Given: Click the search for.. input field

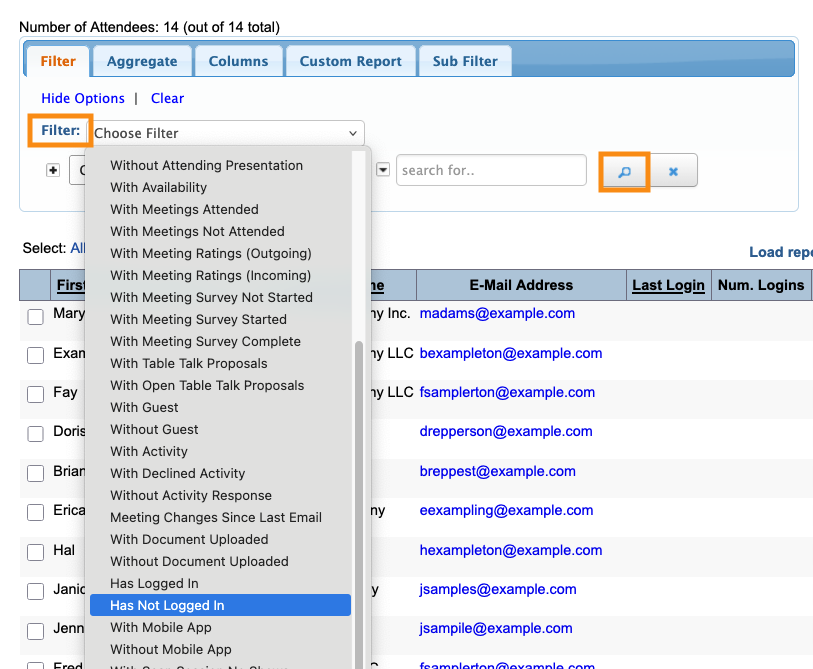Looking at the screenshot, I should 491,170.
